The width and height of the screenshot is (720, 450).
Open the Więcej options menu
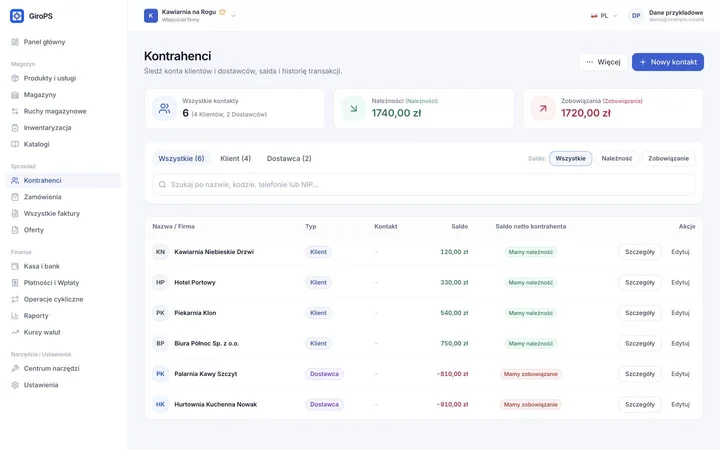[x=603, y=62]
